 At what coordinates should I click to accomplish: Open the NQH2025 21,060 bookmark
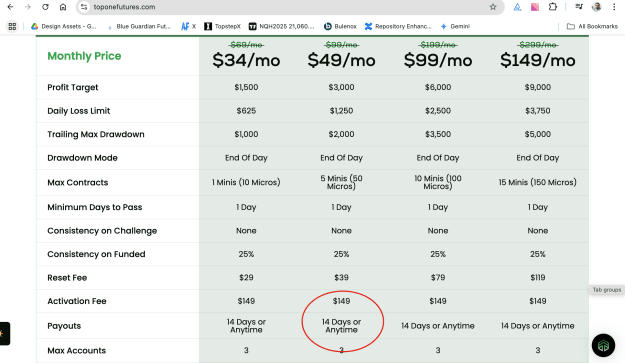(x=281, y=26)
